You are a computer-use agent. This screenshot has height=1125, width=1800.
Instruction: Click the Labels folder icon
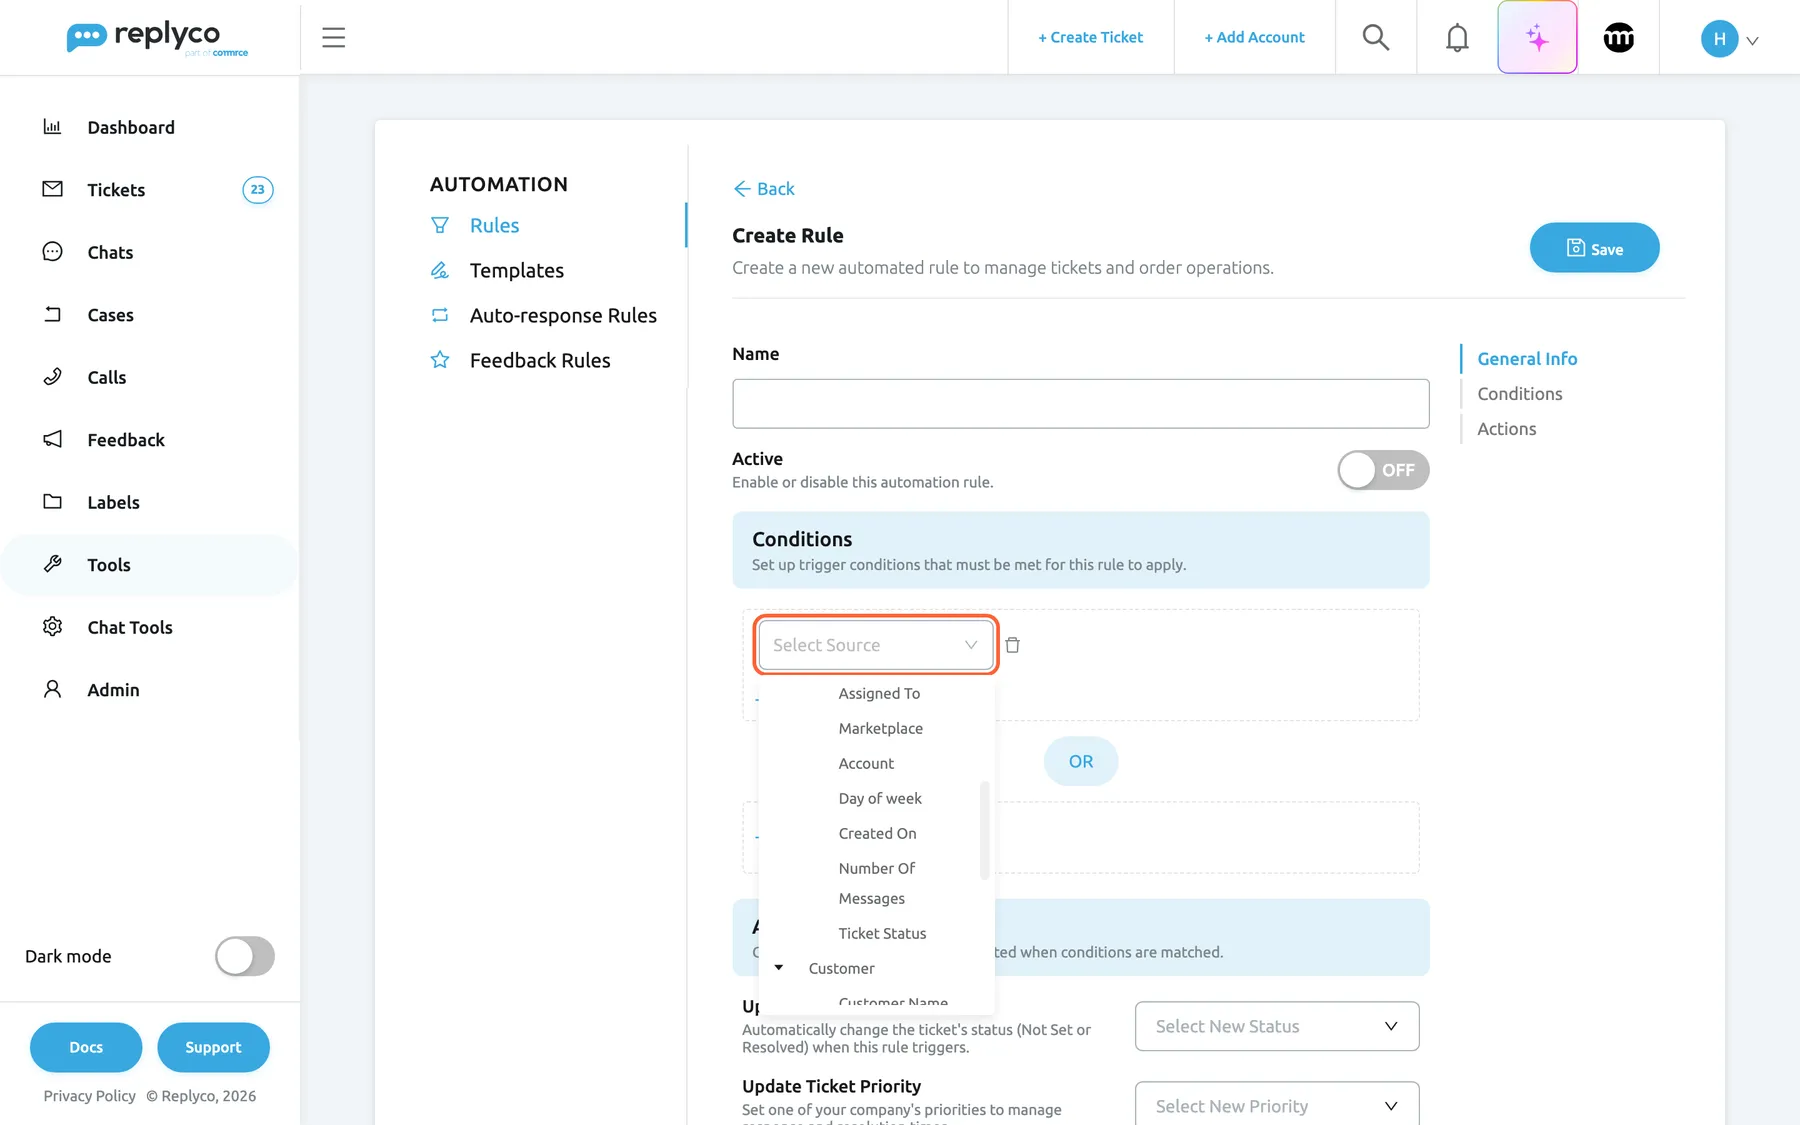(x=52, y=502)
